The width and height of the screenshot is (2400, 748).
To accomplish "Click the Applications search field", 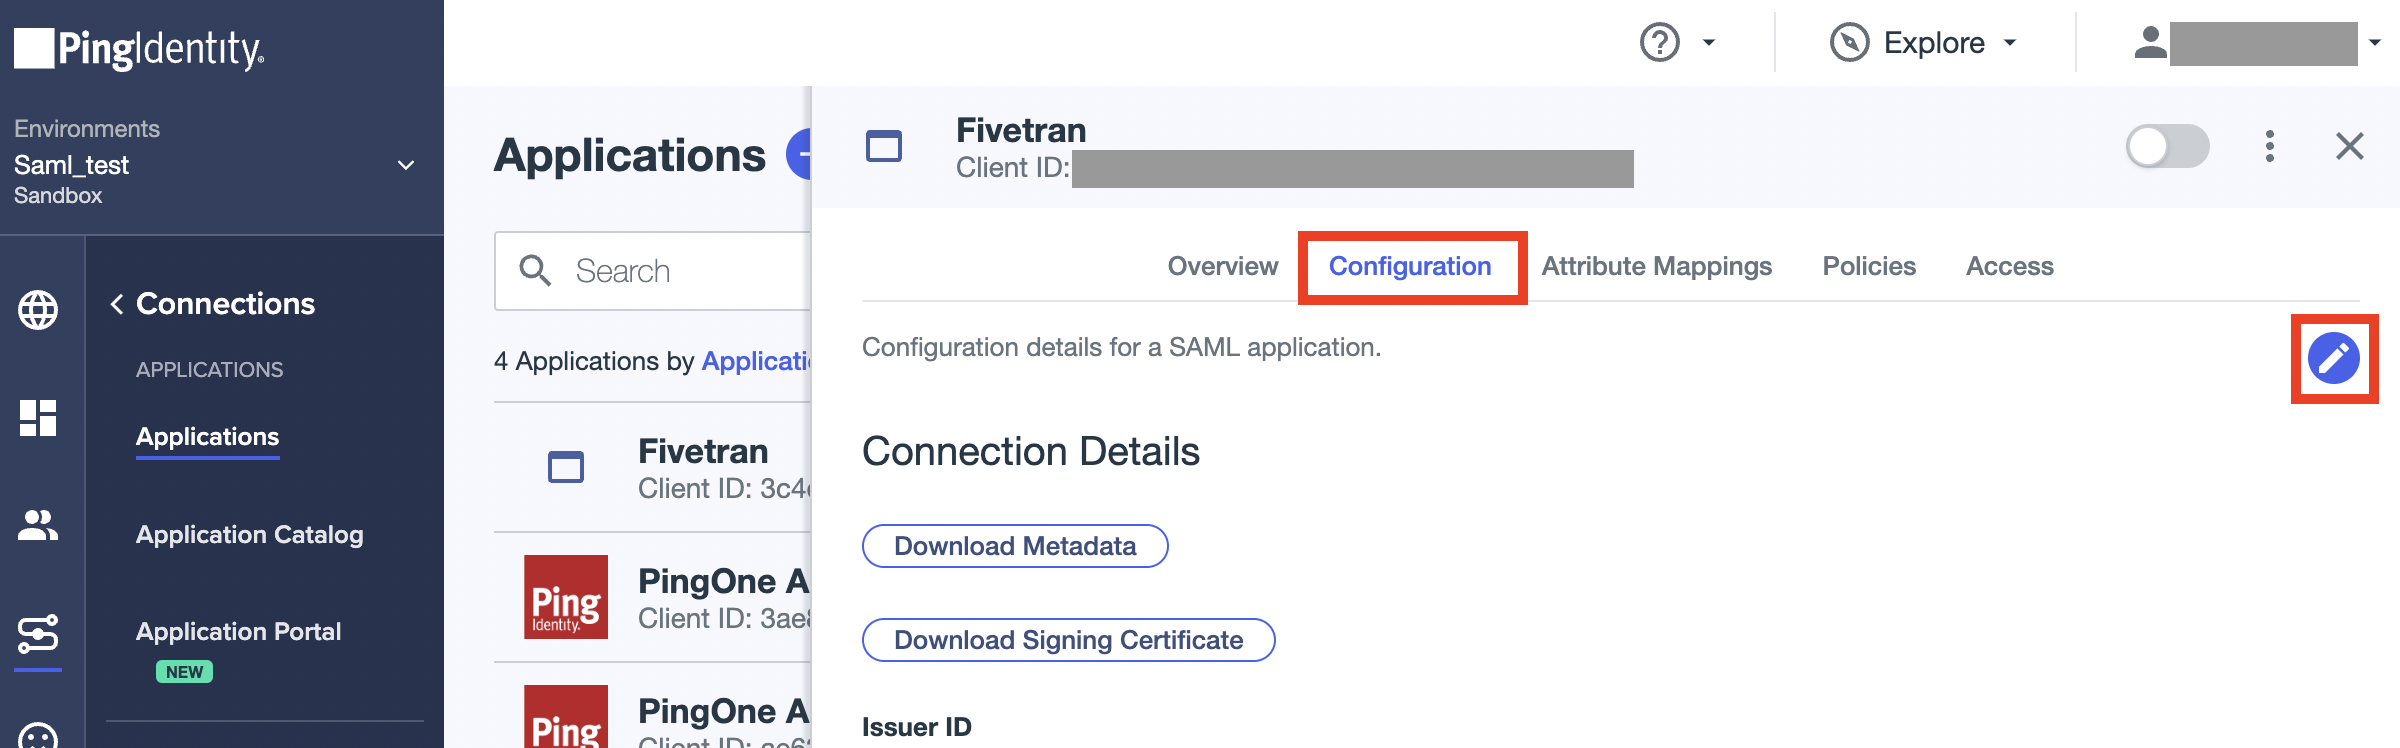I will point(653,271).
